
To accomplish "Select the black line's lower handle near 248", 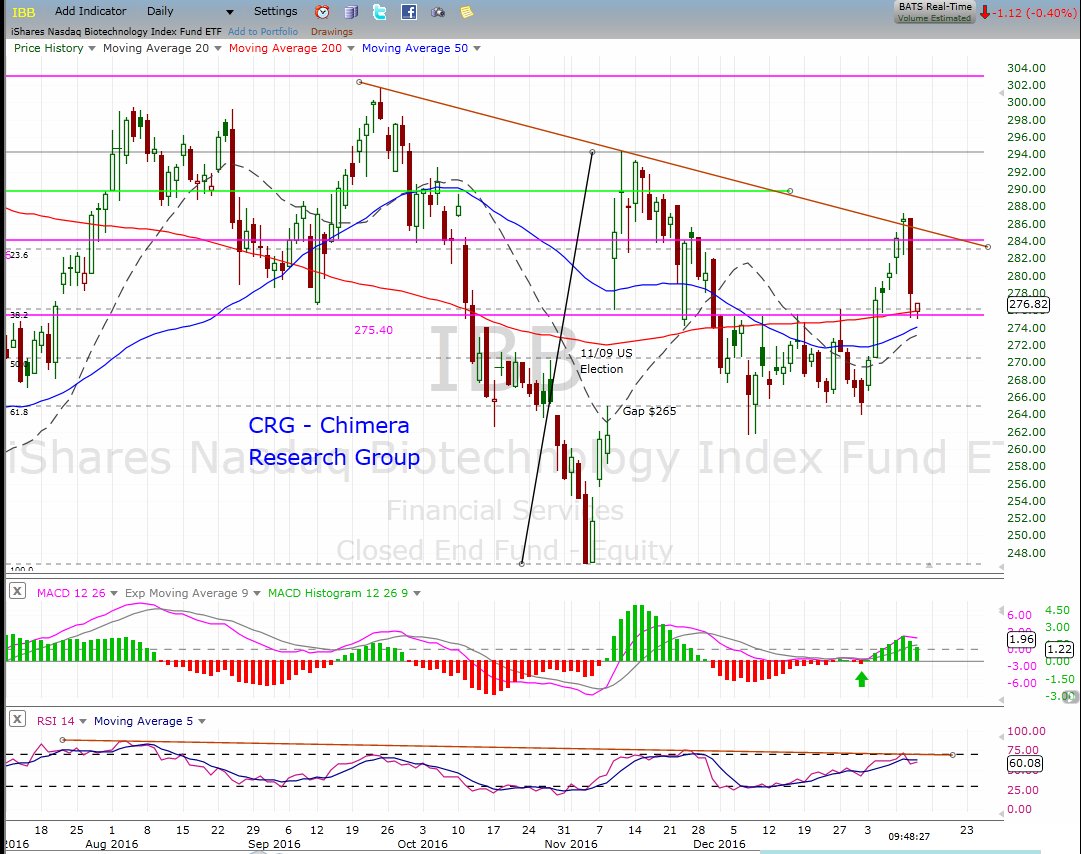I will point(522,564).
